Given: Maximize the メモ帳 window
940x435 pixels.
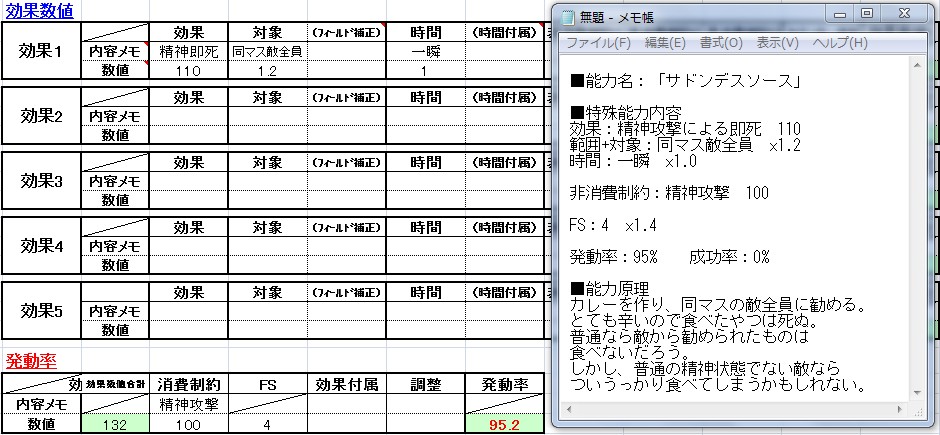Looking at the screenshot, I should click(x=866, y=14).
